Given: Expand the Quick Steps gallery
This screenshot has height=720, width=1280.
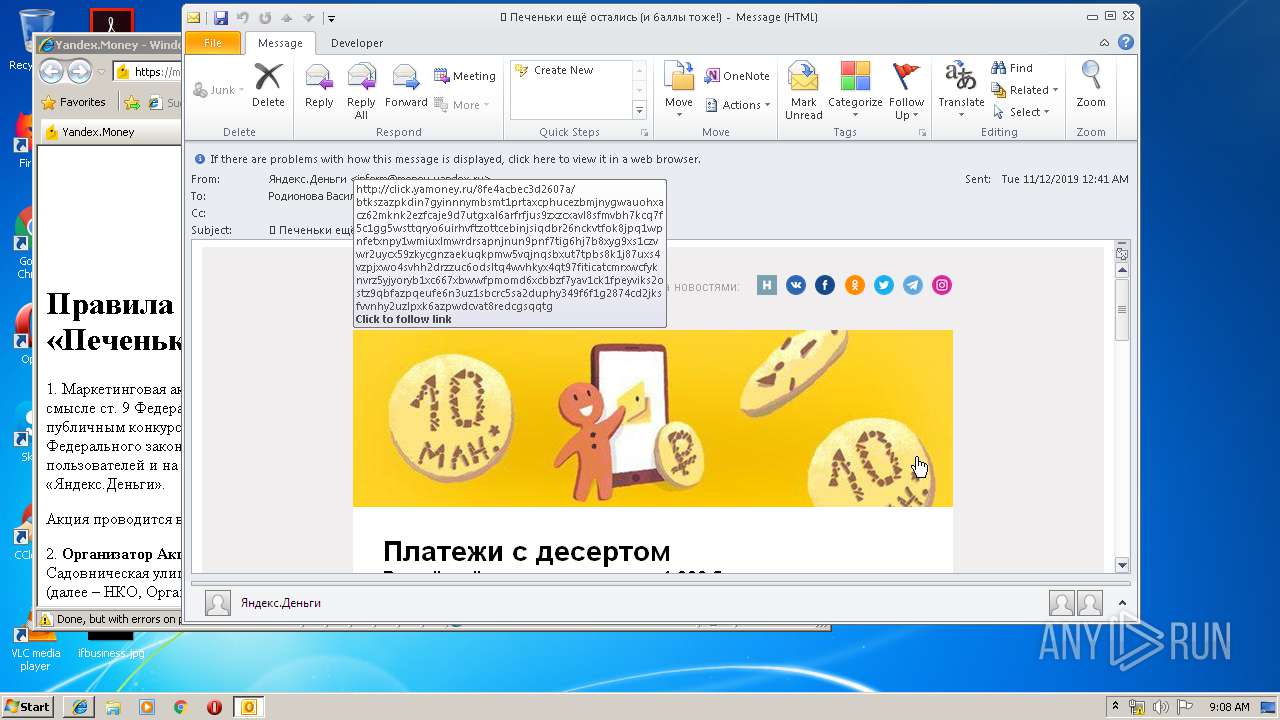Looking at the screenshot, I should click(640, 111).
